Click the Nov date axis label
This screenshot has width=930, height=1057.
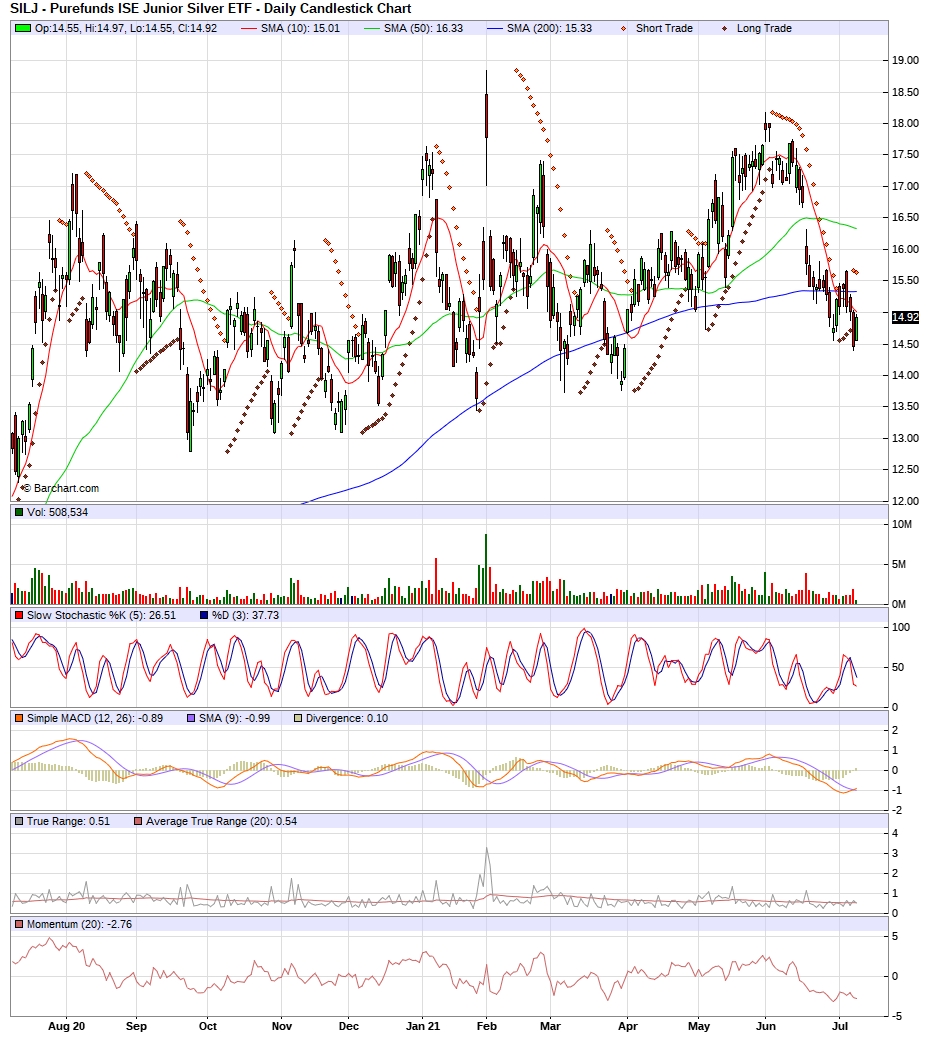tap(282, 1026)
